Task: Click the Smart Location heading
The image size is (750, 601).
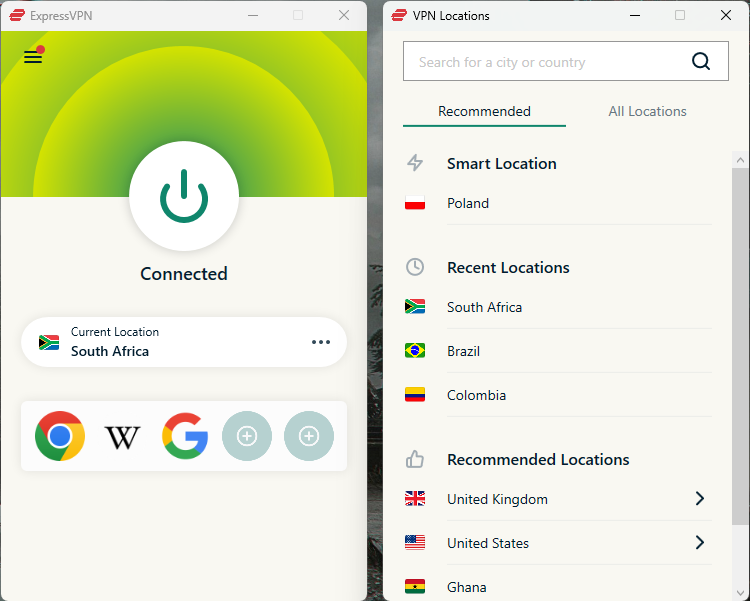Action: coord(502,164)
